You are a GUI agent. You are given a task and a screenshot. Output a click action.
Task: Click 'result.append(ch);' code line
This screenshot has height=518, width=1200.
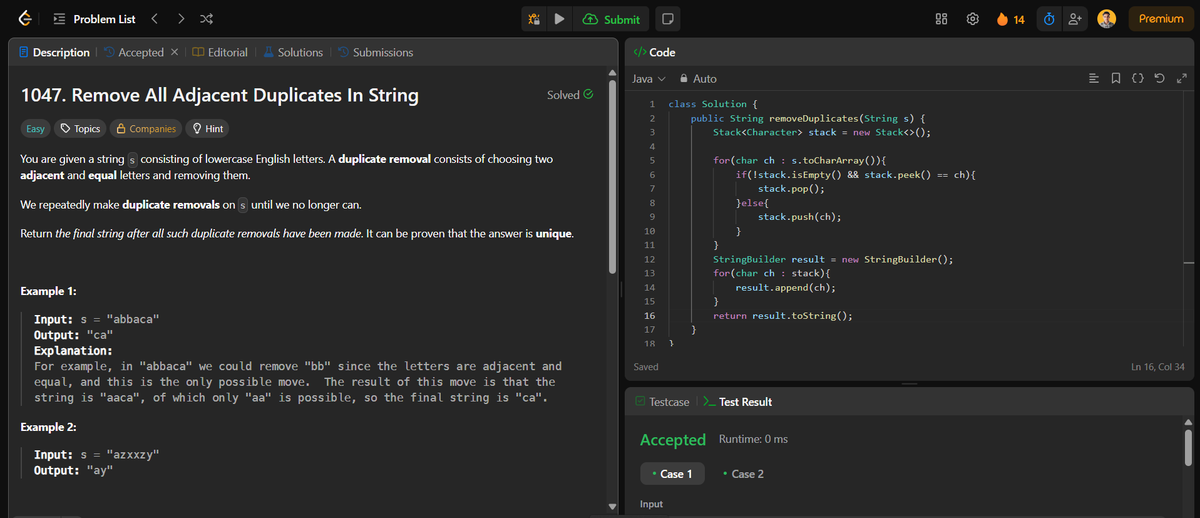point(786,287)
